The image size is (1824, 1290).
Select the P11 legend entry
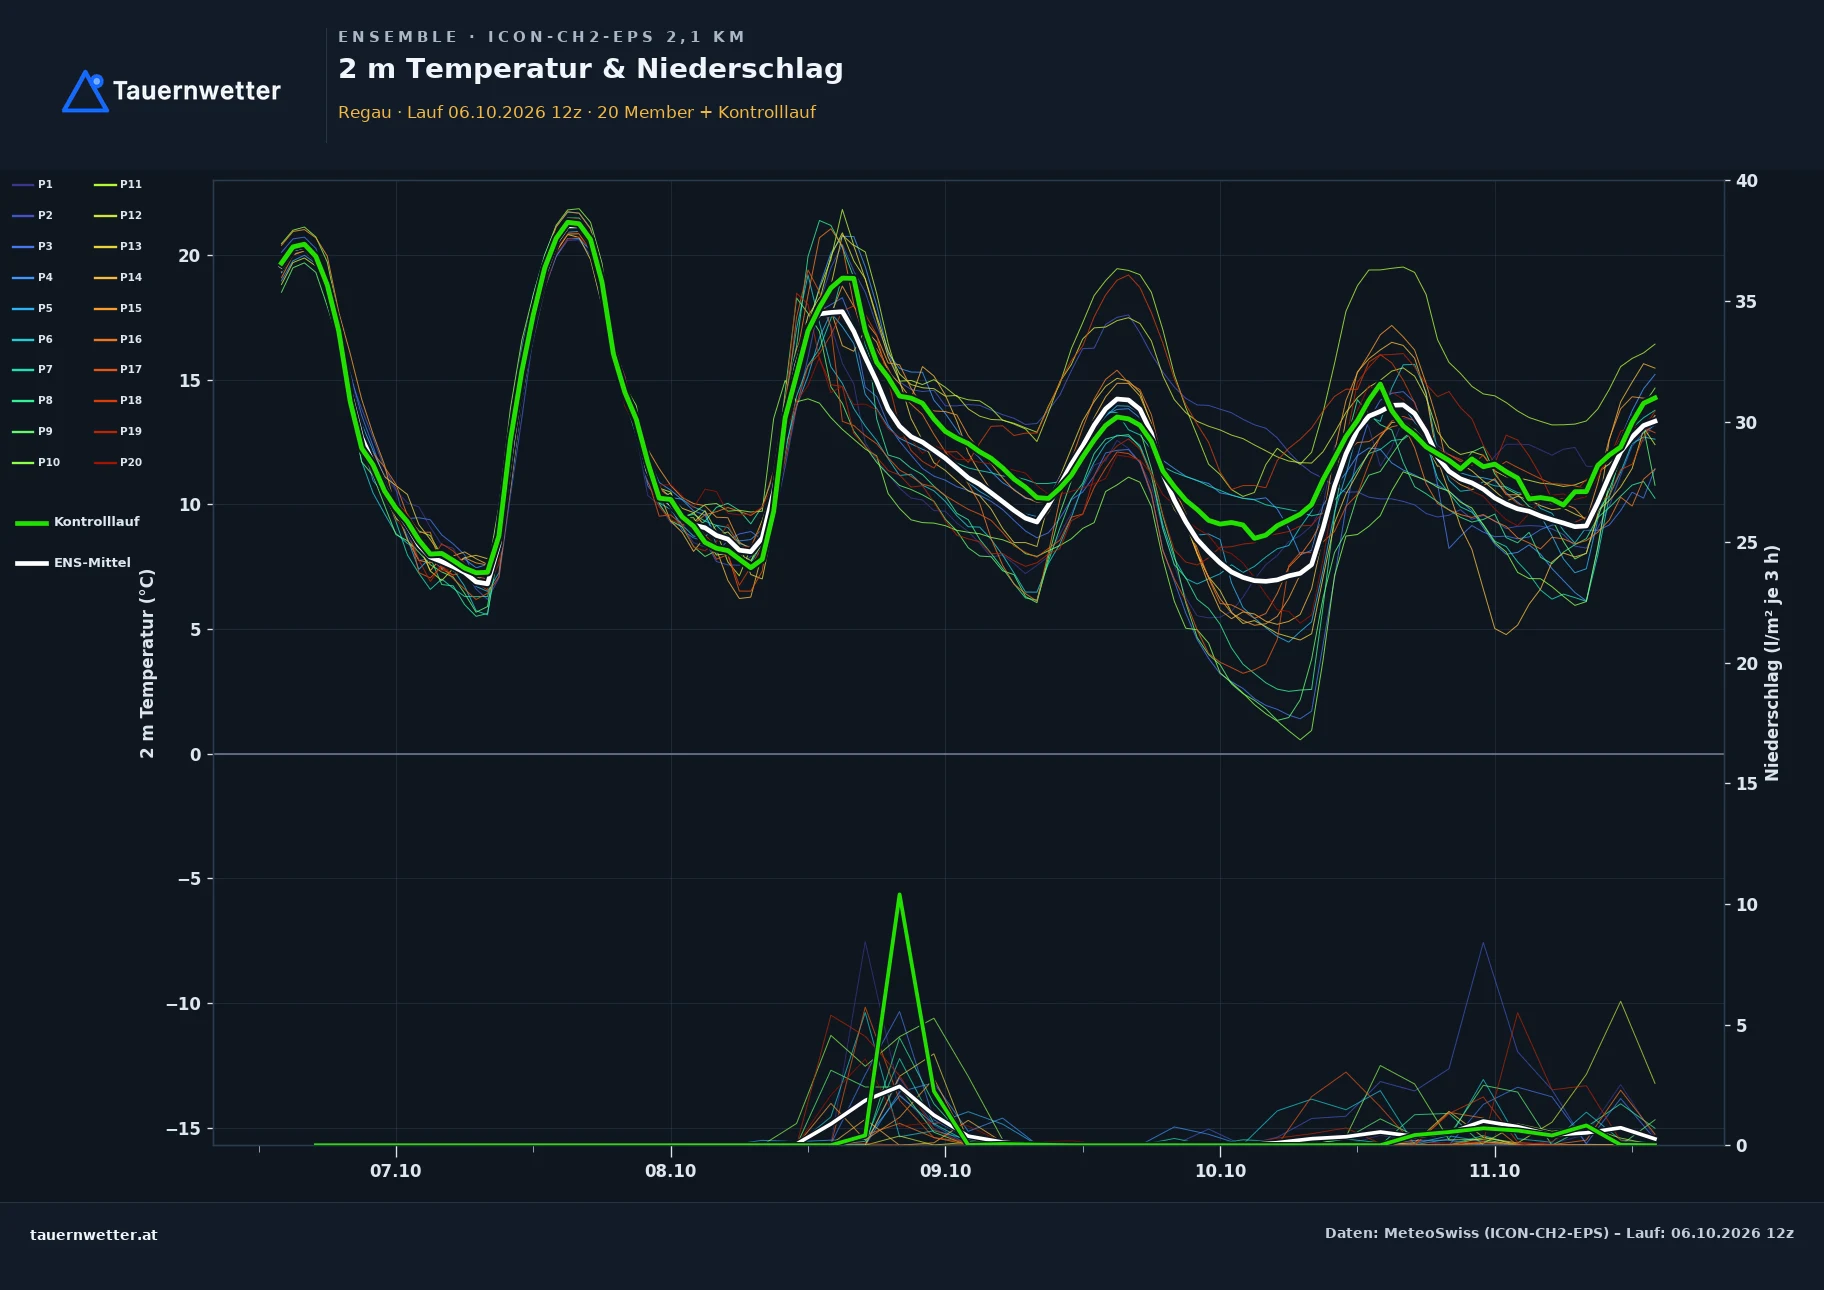[118, 184]
